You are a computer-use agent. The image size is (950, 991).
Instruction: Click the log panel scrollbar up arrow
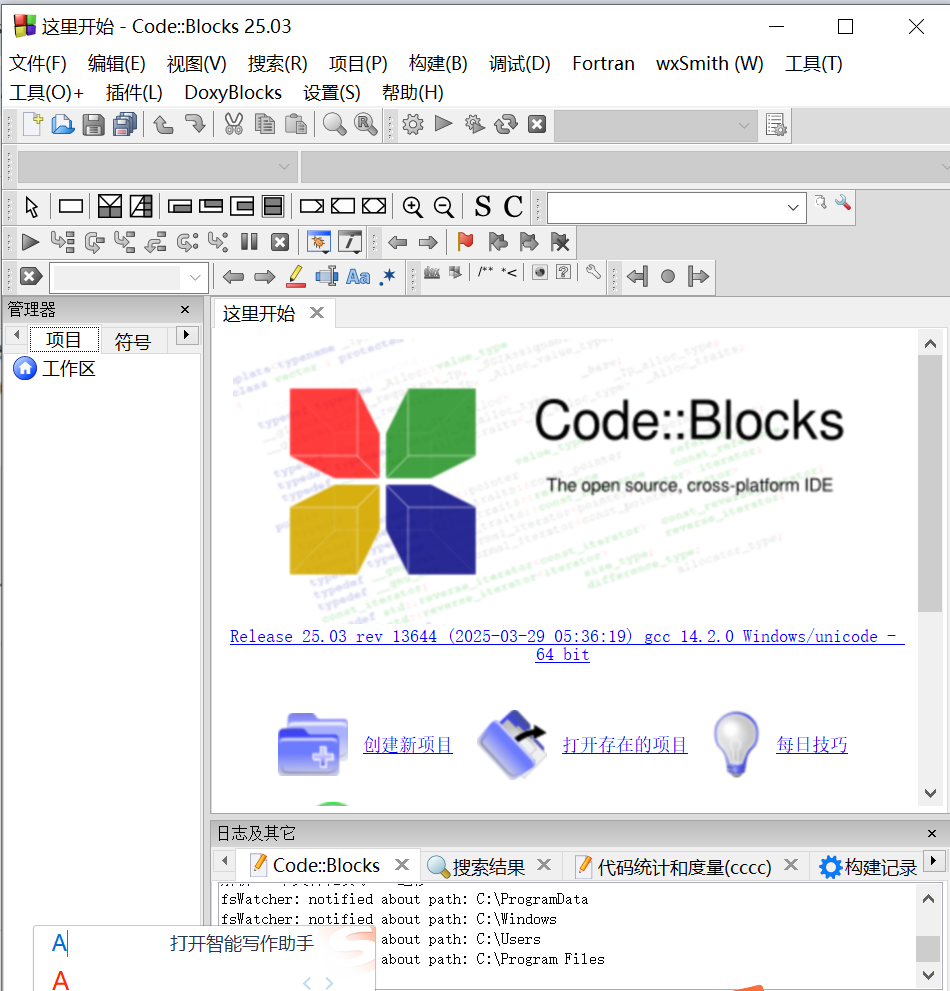pyautogui.click(x=928, y=899)
